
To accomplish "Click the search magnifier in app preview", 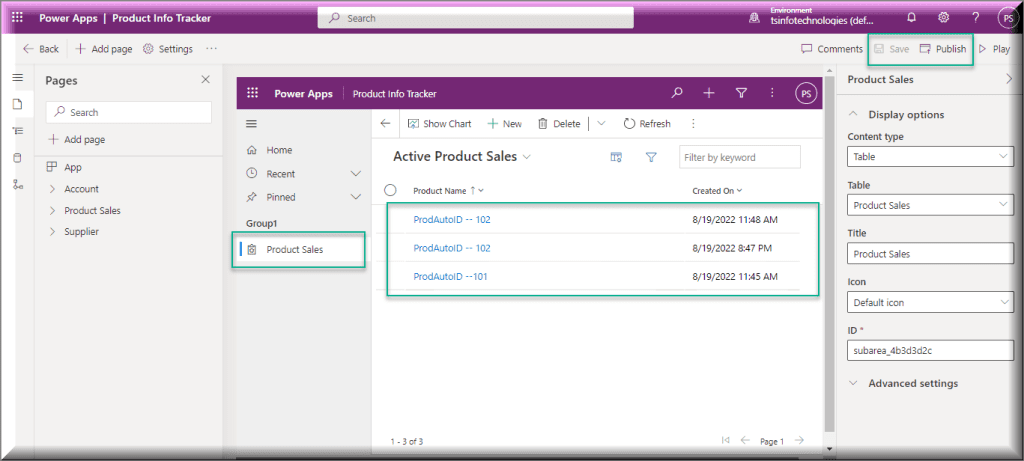I will pos(677,93).
